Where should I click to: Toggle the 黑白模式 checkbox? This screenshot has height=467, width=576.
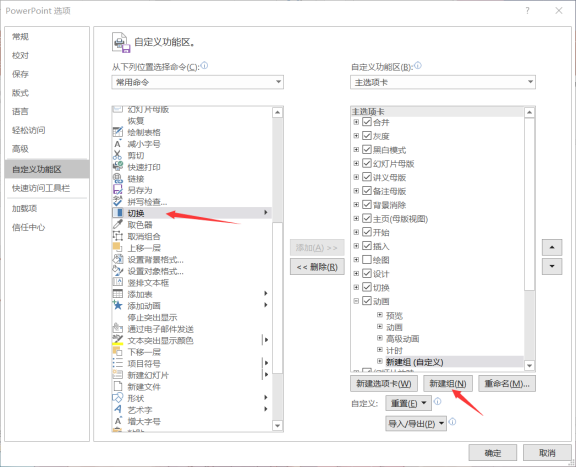(367, 150)
